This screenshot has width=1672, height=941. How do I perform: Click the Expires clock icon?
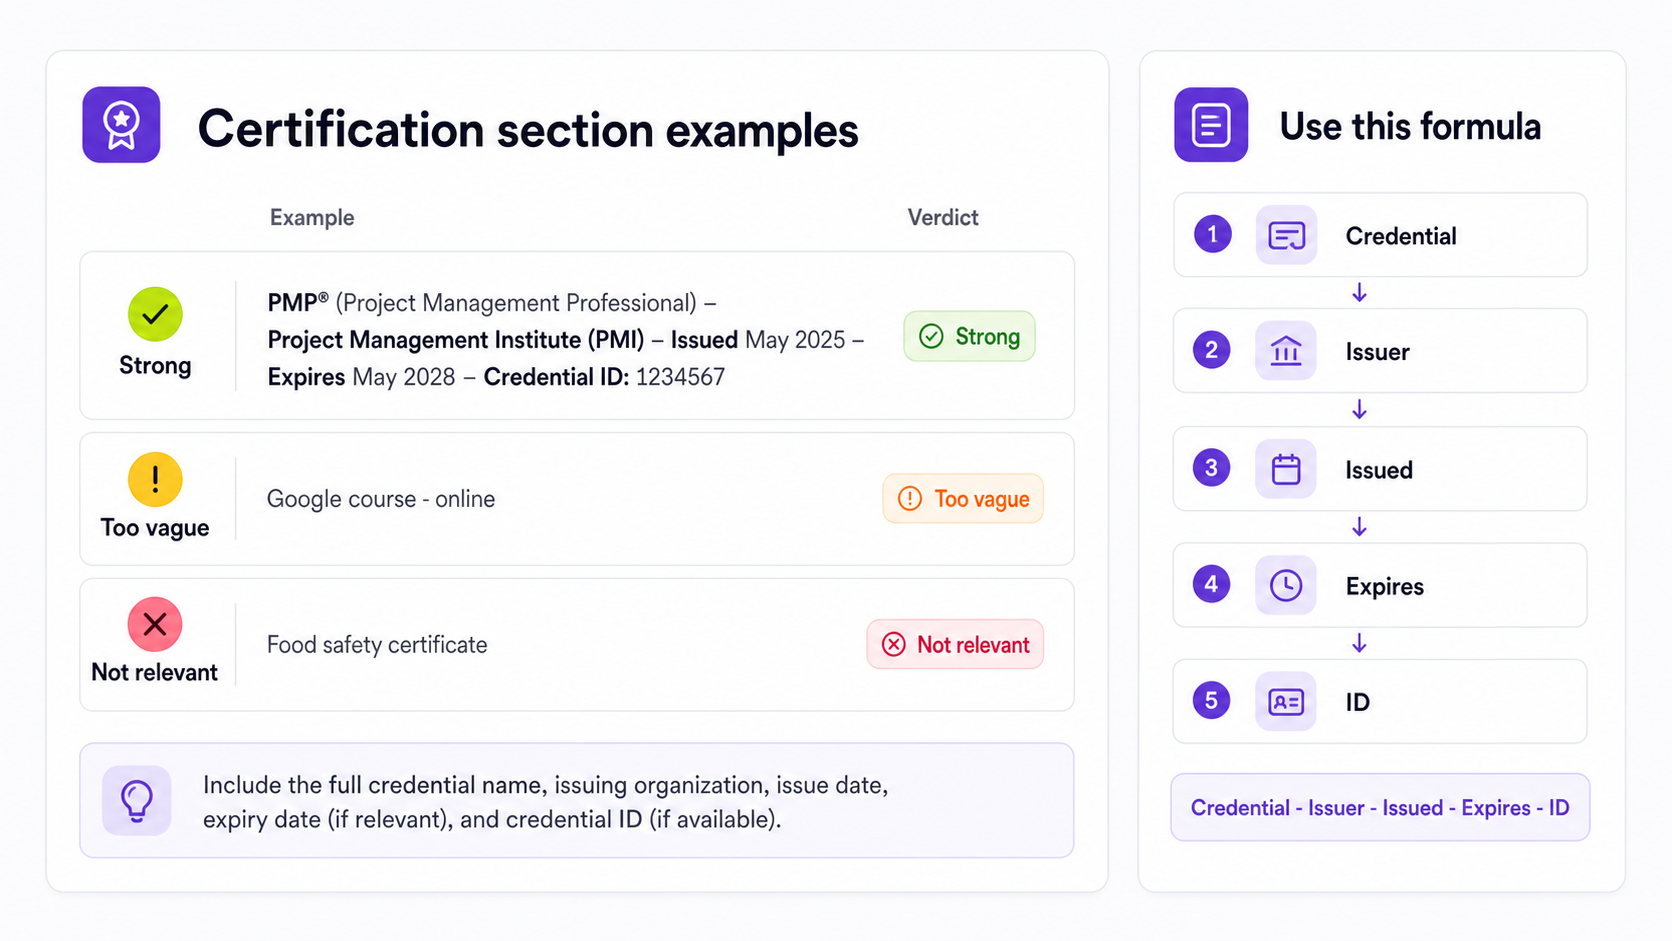(x=1286, y=585)
